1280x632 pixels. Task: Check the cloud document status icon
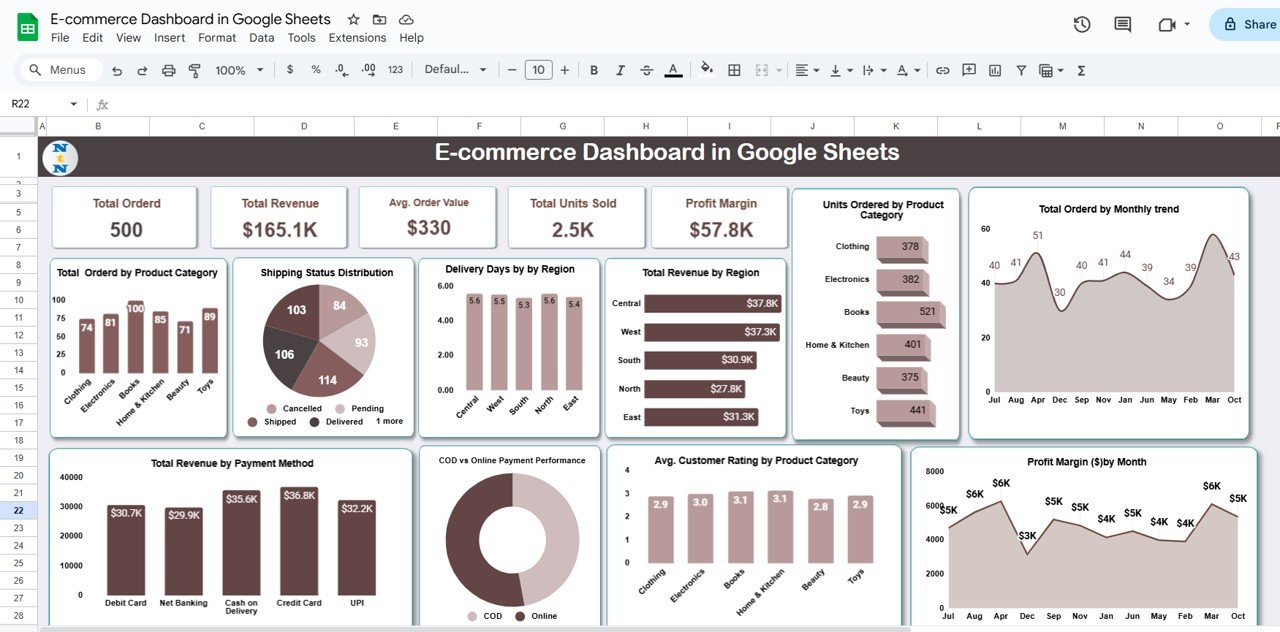(x=406, y=20)
